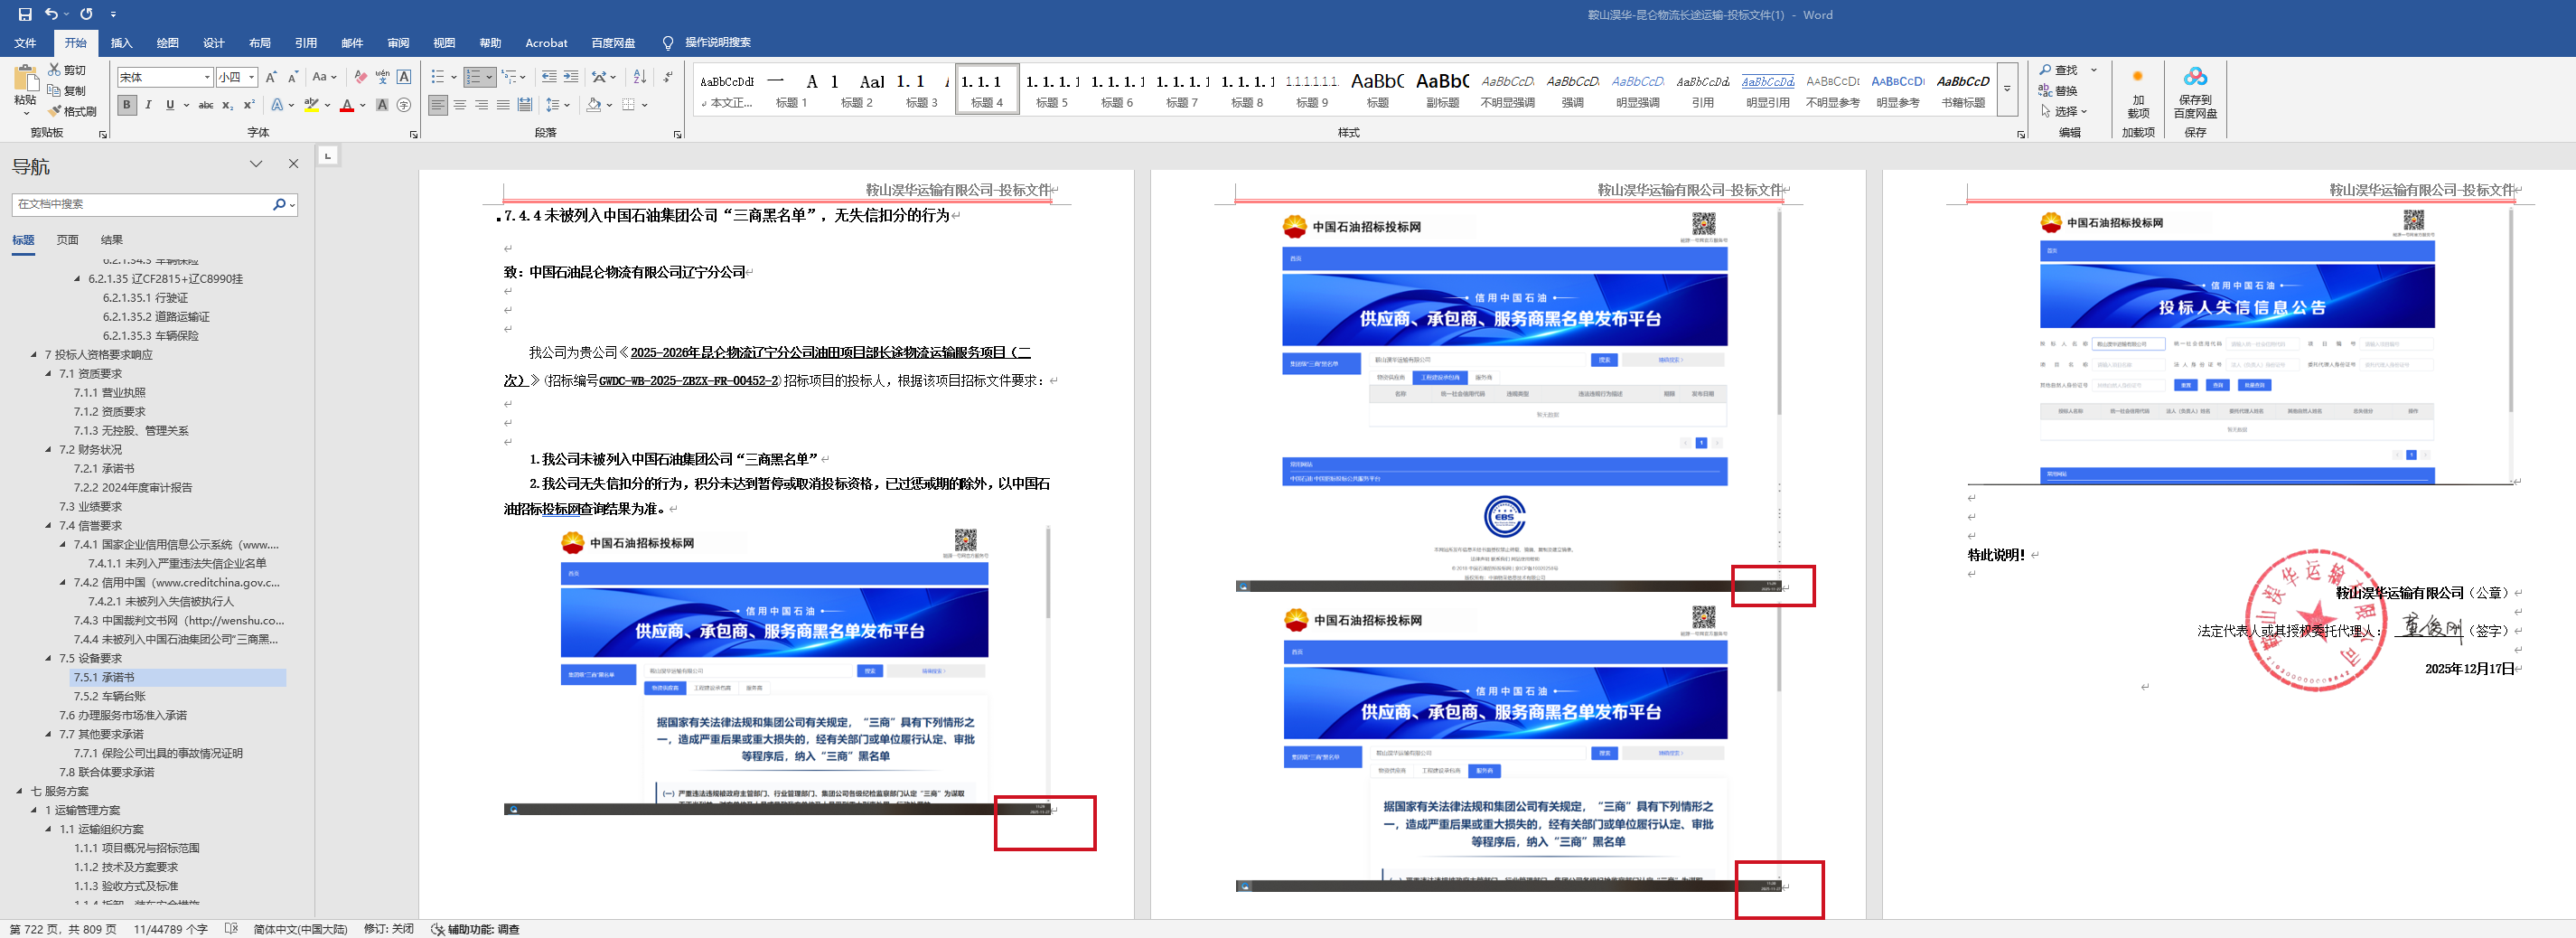Align paragraph text to the right
The width and height of the screenshot is (2576, 938).
(x=482, y=105)
